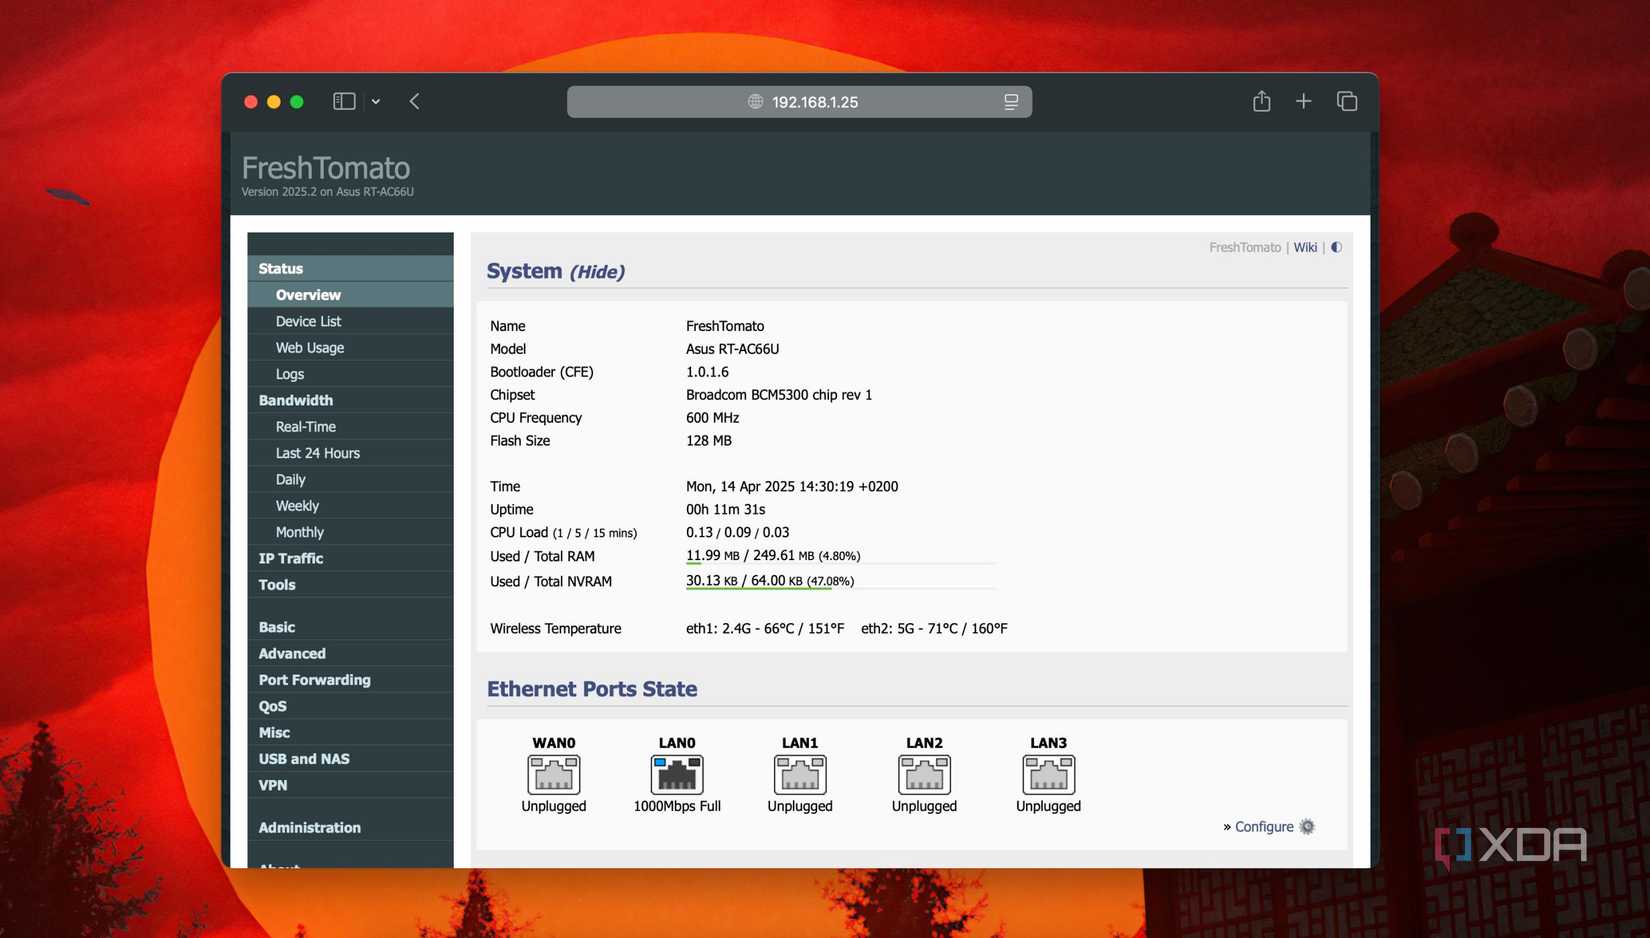The height and width of the screenshot is (938, 1650).
Task: Expand the Bandwidth section
Action: coord(295,400)
